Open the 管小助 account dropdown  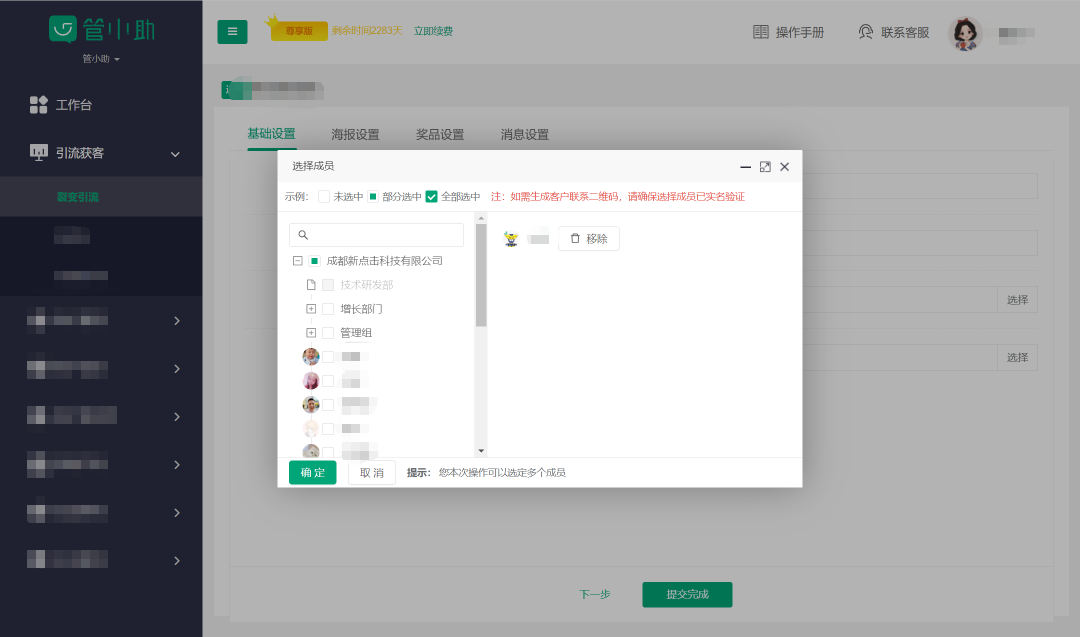pyautogui.click(x=101, y=59)
